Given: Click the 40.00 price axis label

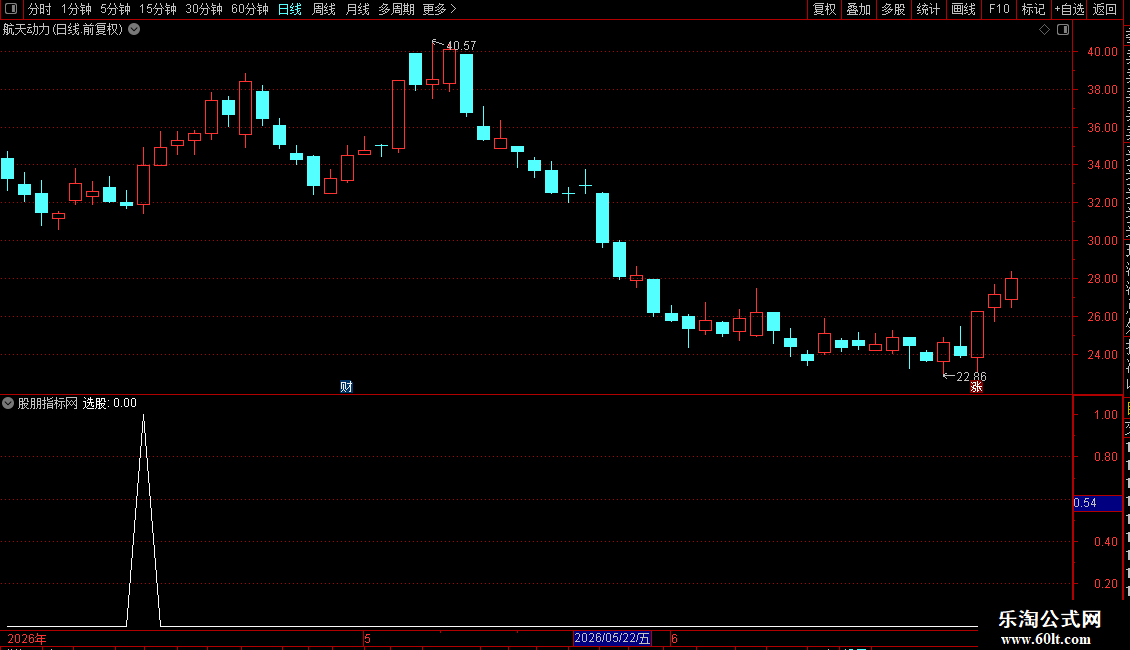Looking at the screenshot, I should (x=1102, y=52).
